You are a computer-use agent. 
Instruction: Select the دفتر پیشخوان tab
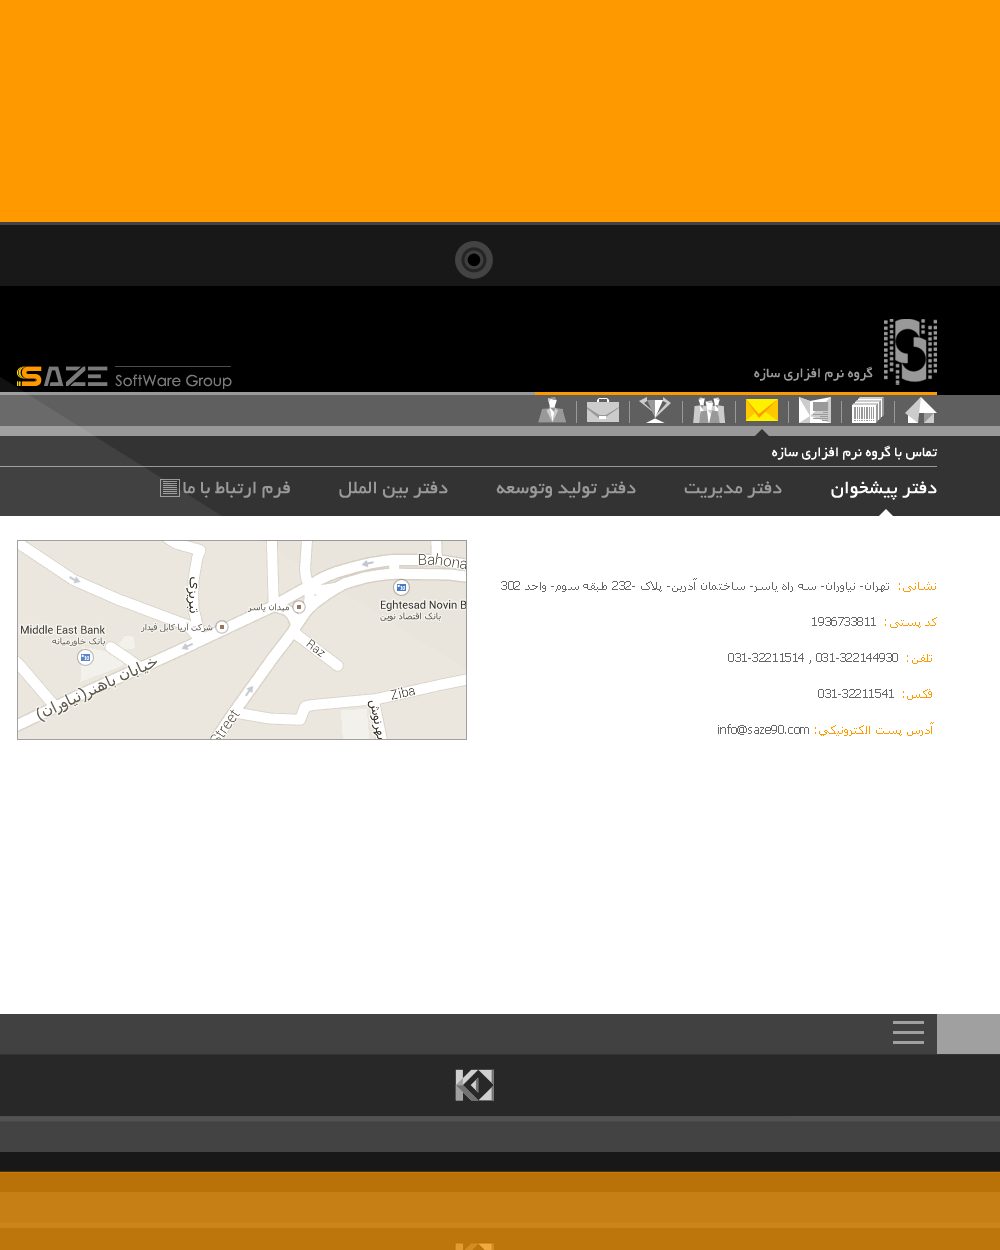[x=883, y=489]
